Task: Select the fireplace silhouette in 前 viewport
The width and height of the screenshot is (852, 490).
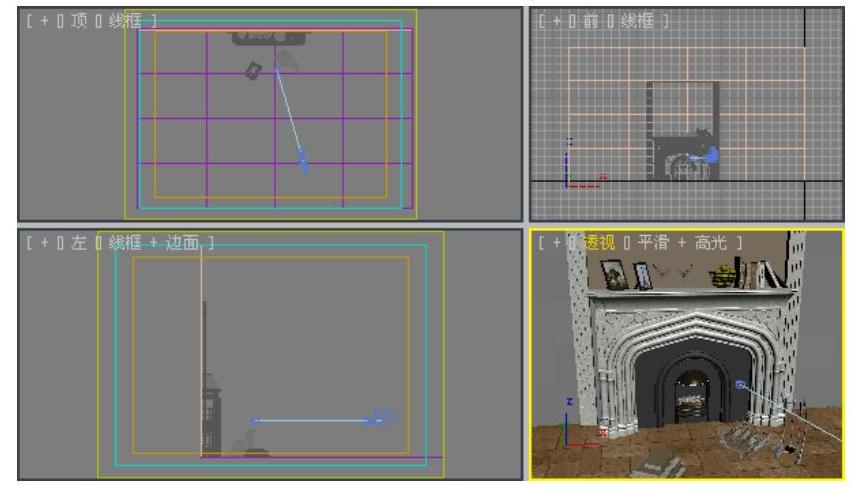Action: coord(683,131)
